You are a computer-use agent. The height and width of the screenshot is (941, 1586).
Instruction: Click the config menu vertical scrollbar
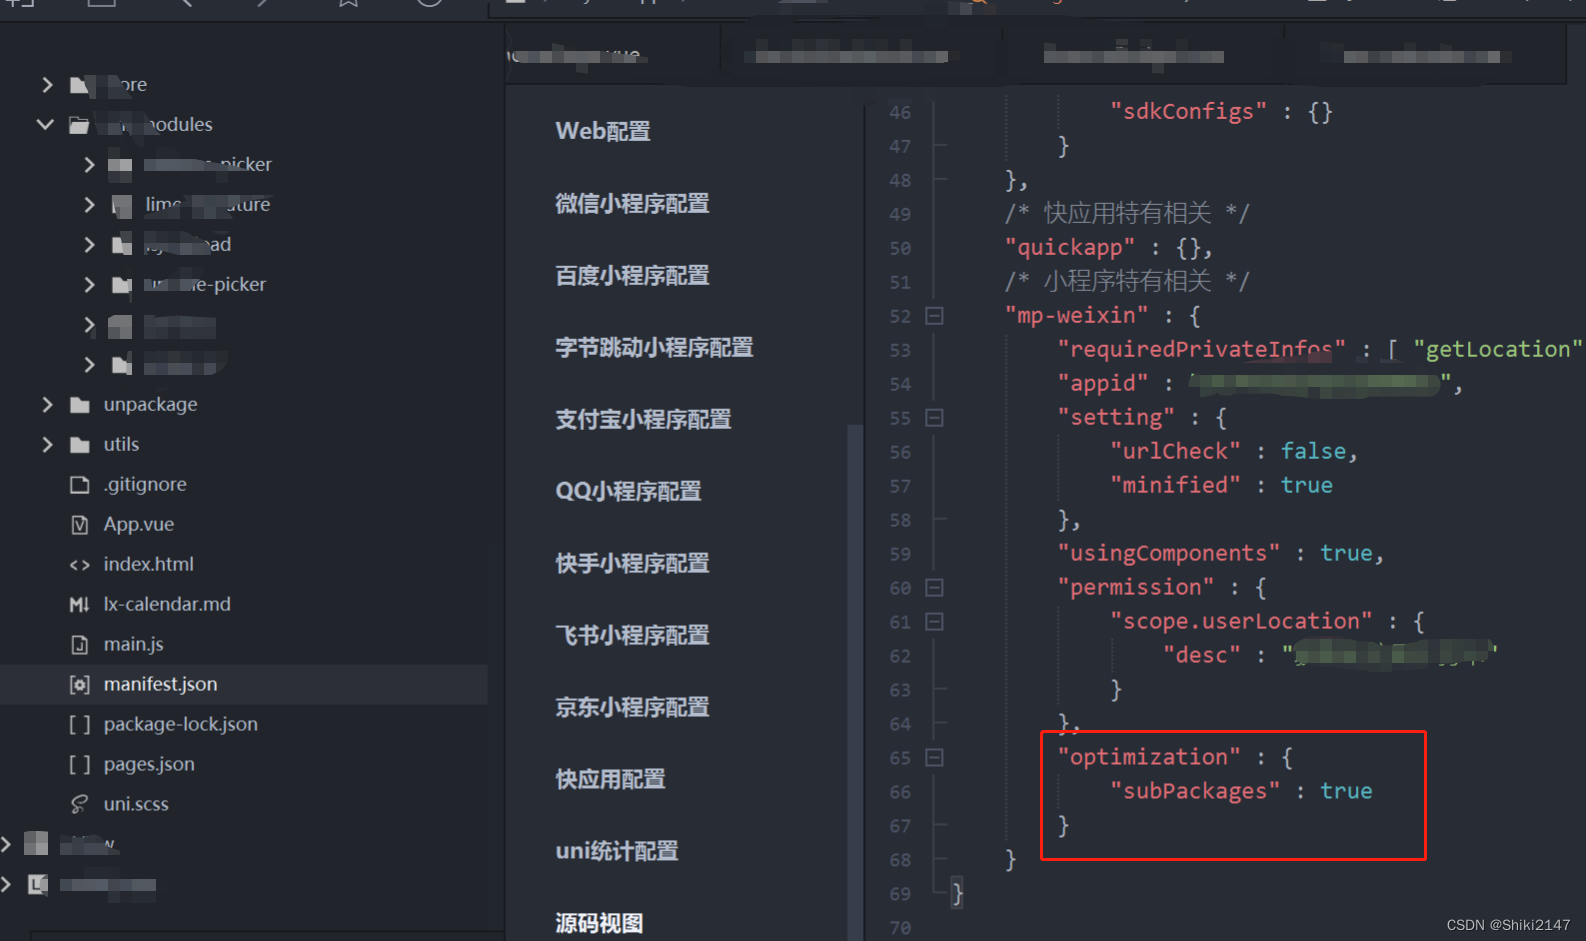click(855, 680)
